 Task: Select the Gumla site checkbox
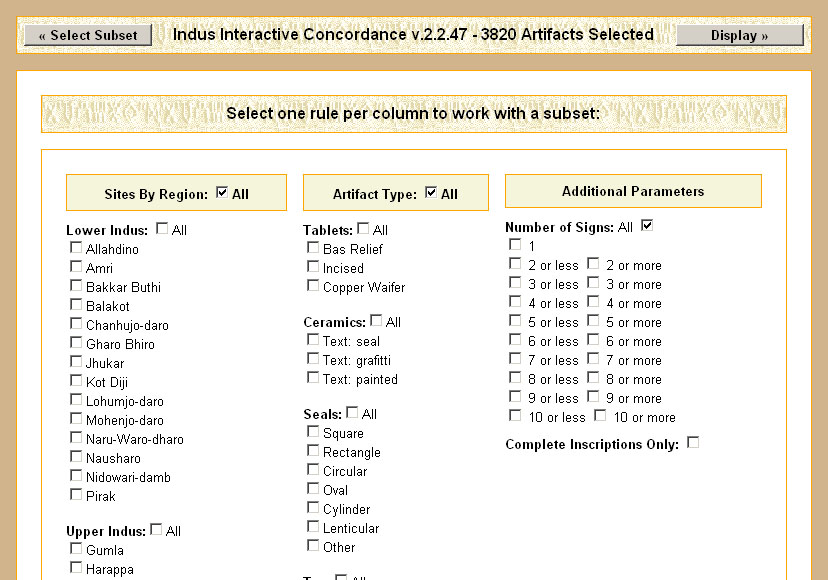point(76,548)
